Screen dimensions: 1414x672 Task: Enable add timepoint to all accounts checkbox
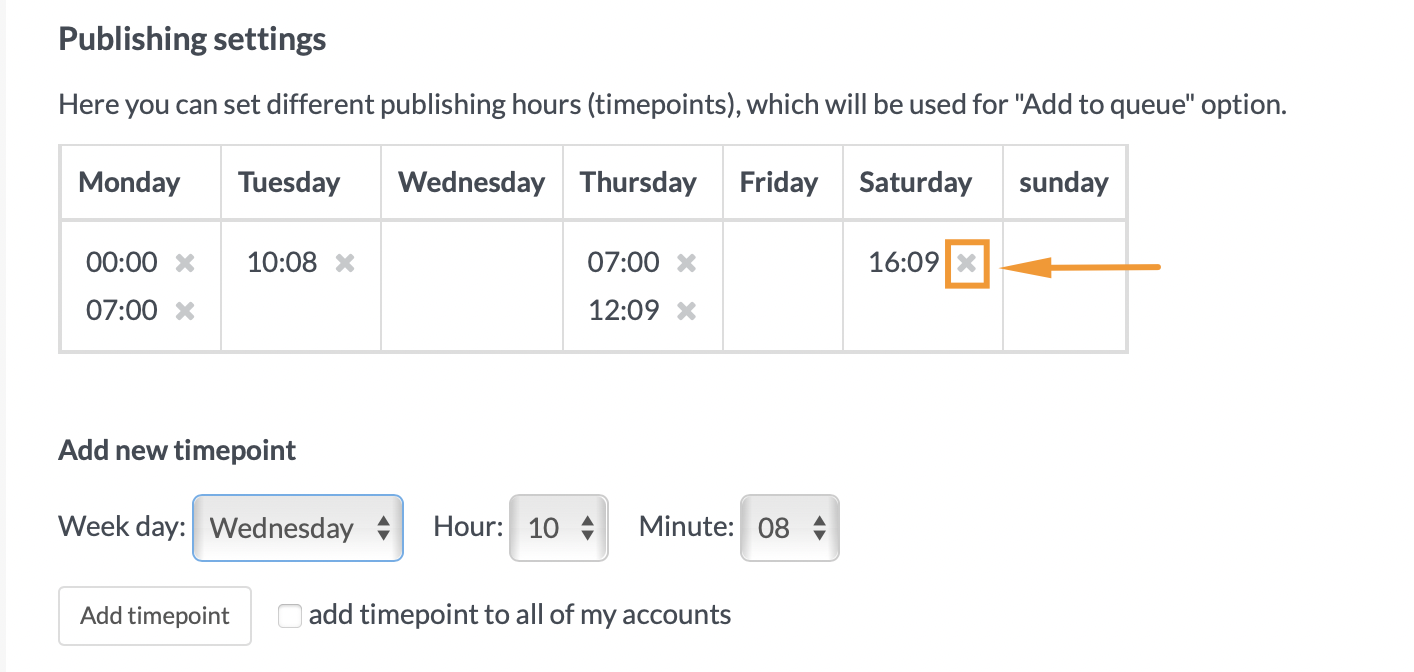pos(290,616)
